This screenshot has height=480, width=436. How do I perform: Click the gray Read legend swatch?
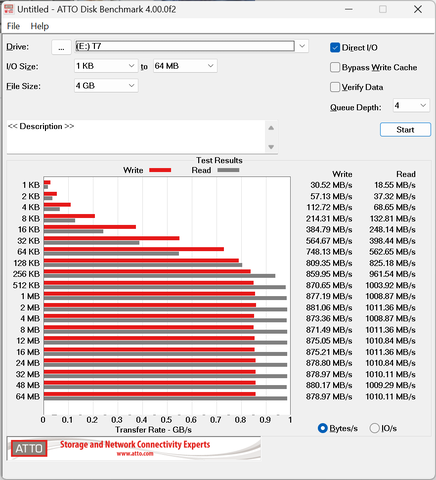click(228, 170)
